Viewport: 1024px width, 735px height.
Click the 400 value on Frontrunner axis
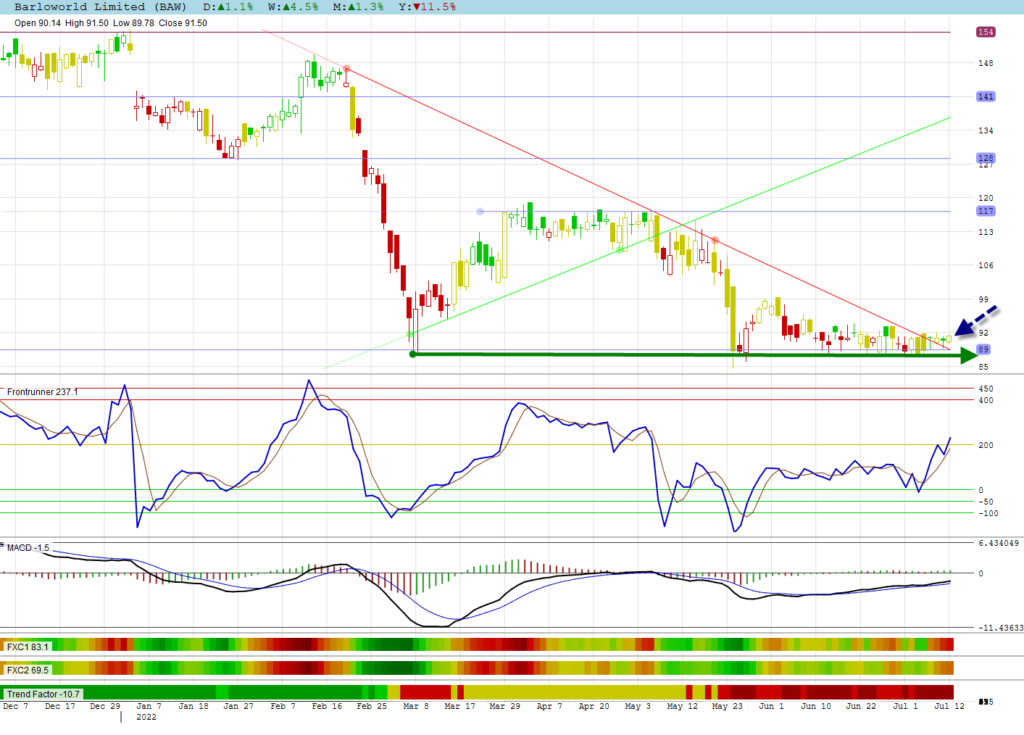click(x=985, y=400)
